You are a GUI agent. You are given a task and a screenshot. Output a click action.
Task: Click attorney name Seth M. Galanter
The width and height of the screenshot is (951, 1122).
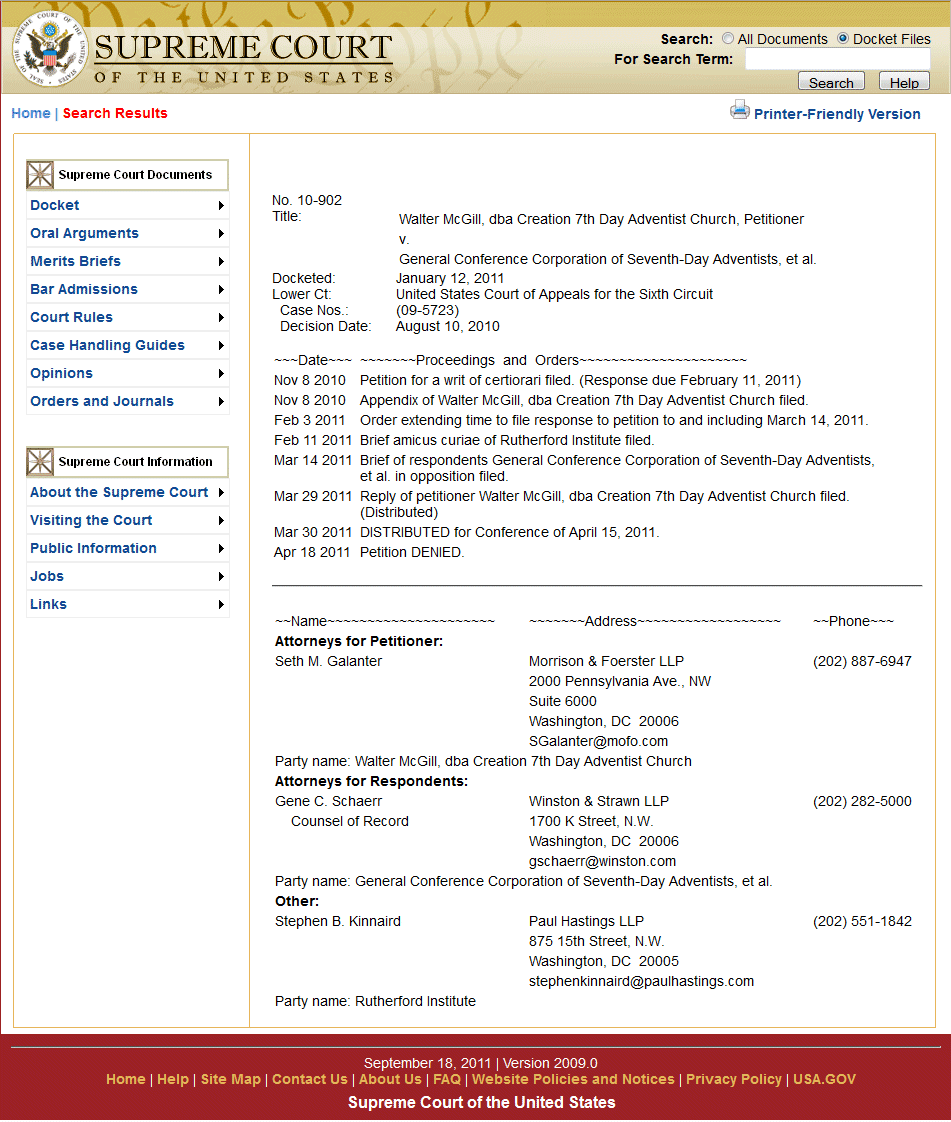click(328, 661)
